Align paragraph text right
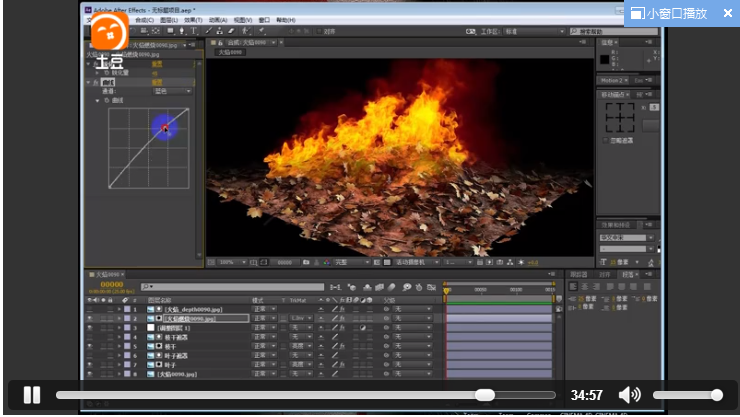Viewport: 740px width, 417px height. click(x=597, y=286)
